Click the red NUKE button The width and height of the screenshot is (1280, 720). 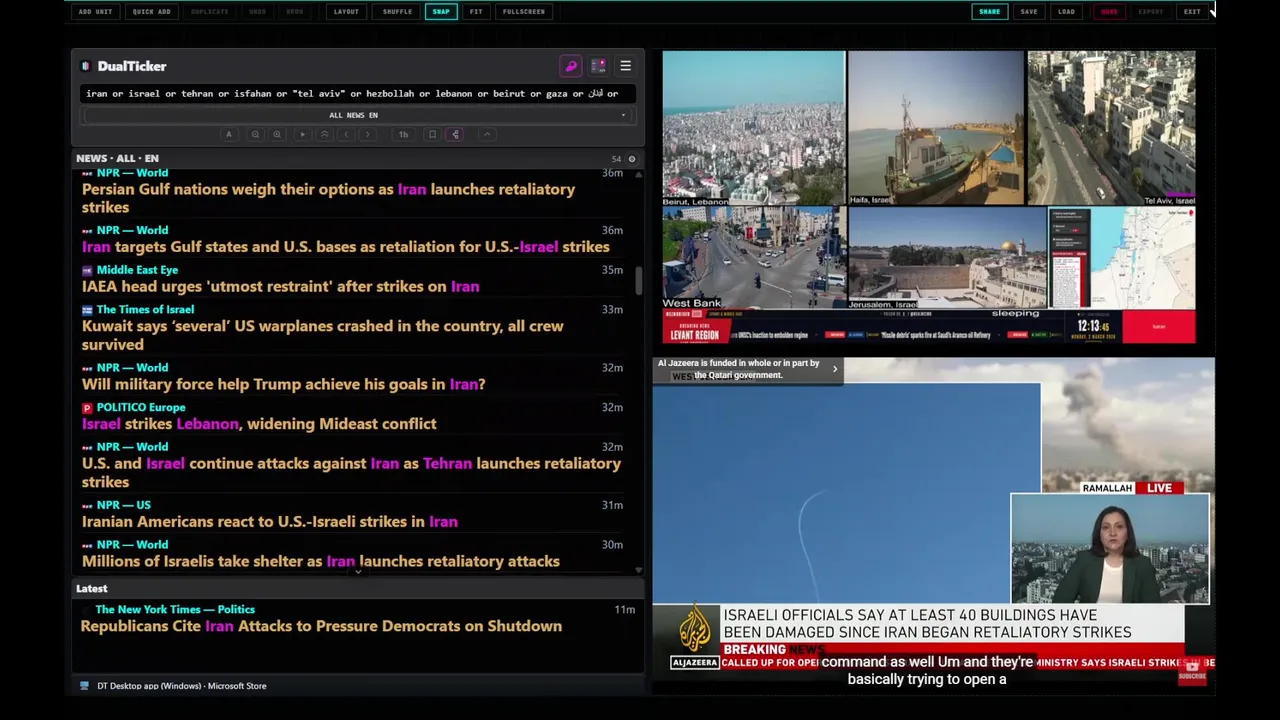point(1109,12)
